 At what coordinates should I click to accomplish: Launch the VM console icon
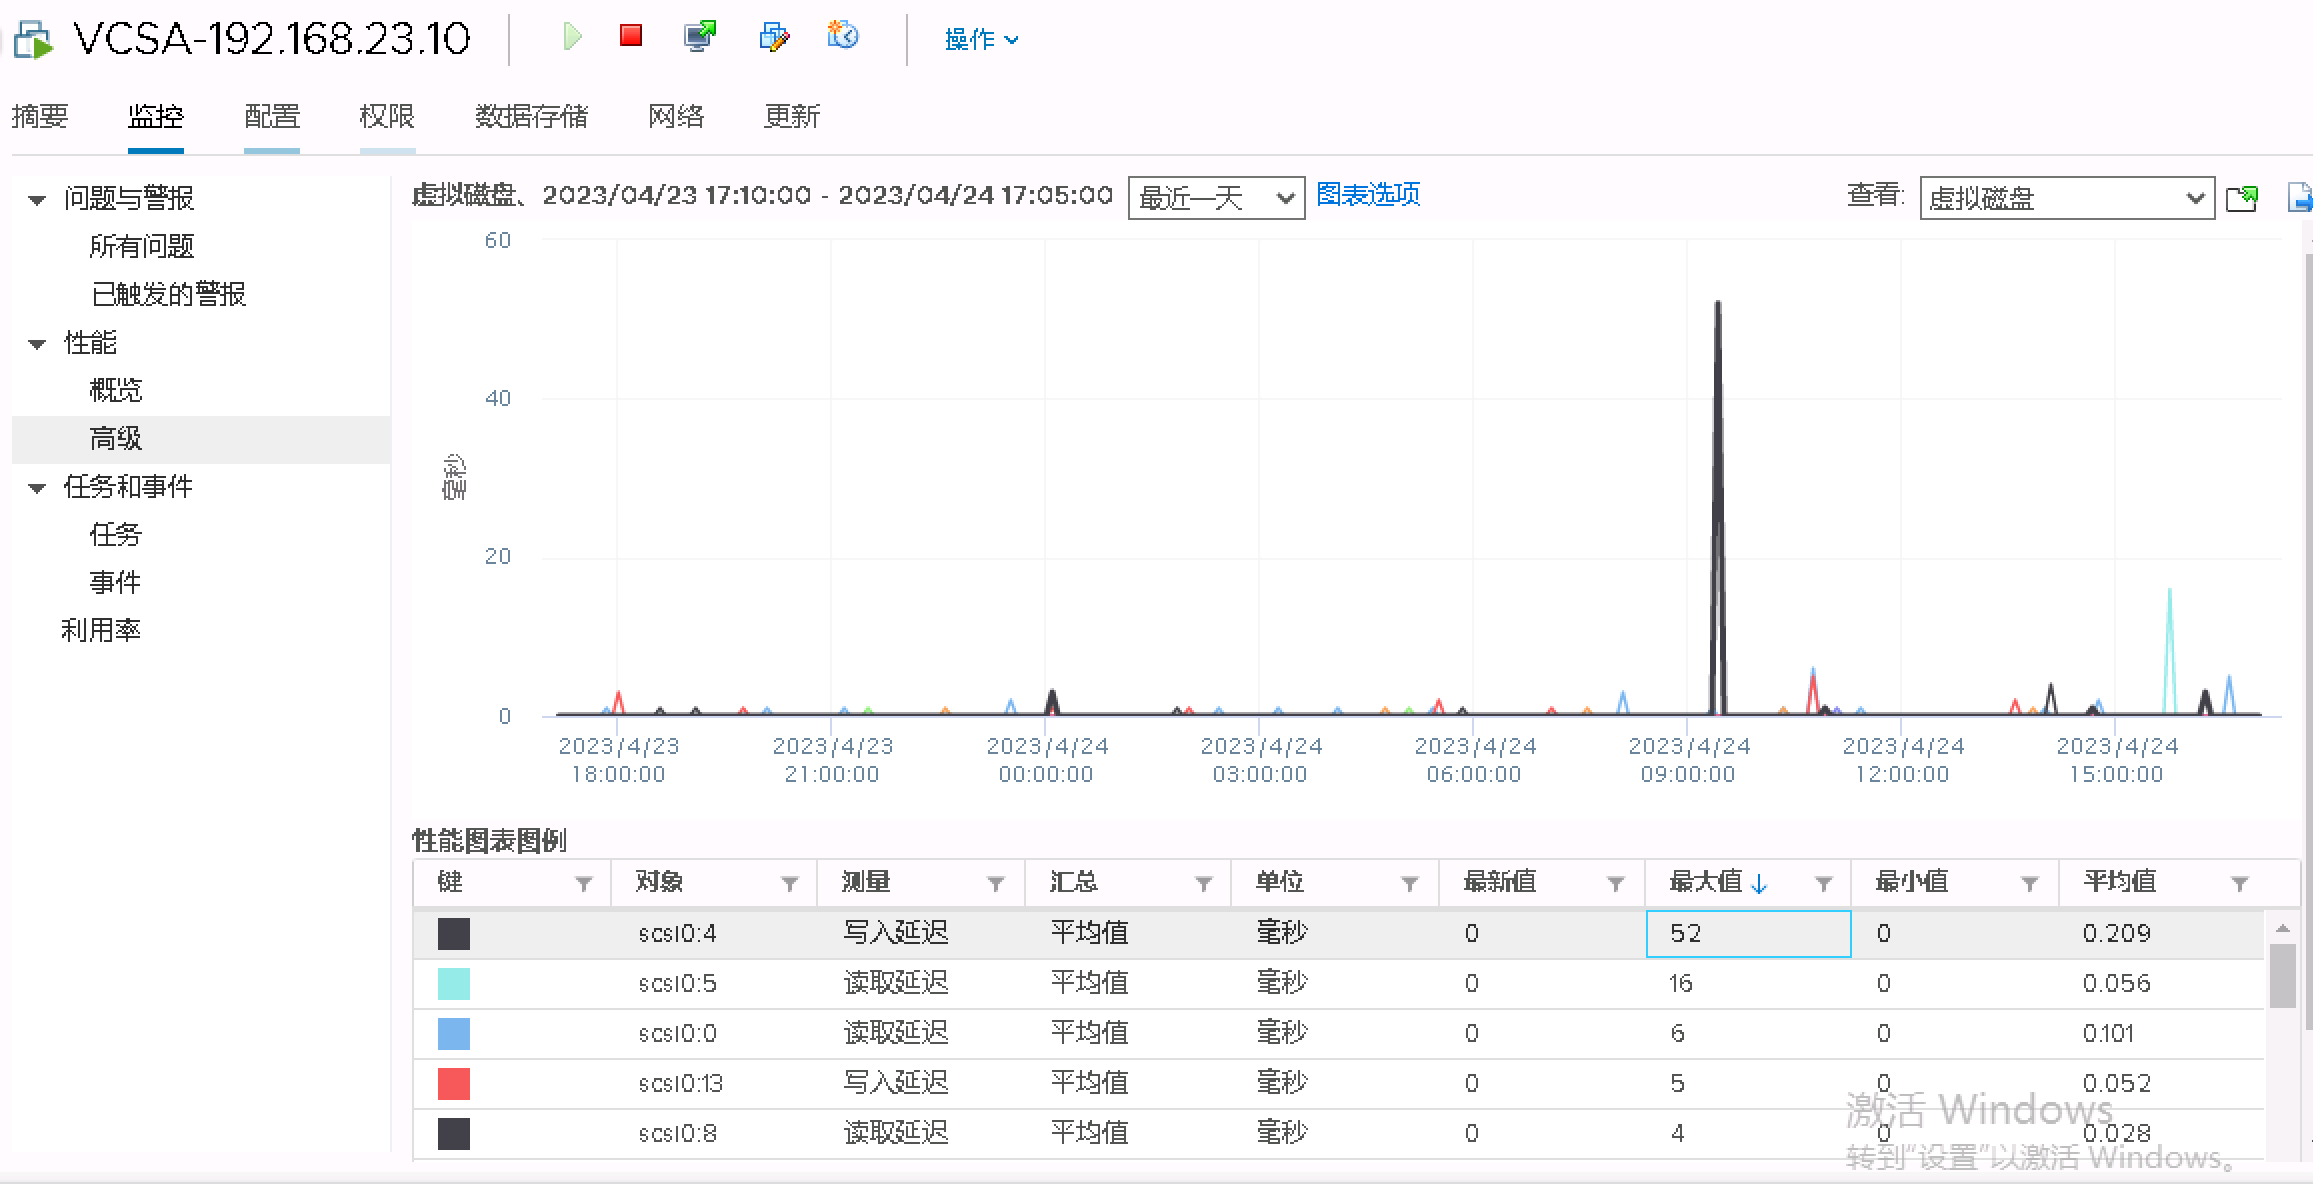700,37
